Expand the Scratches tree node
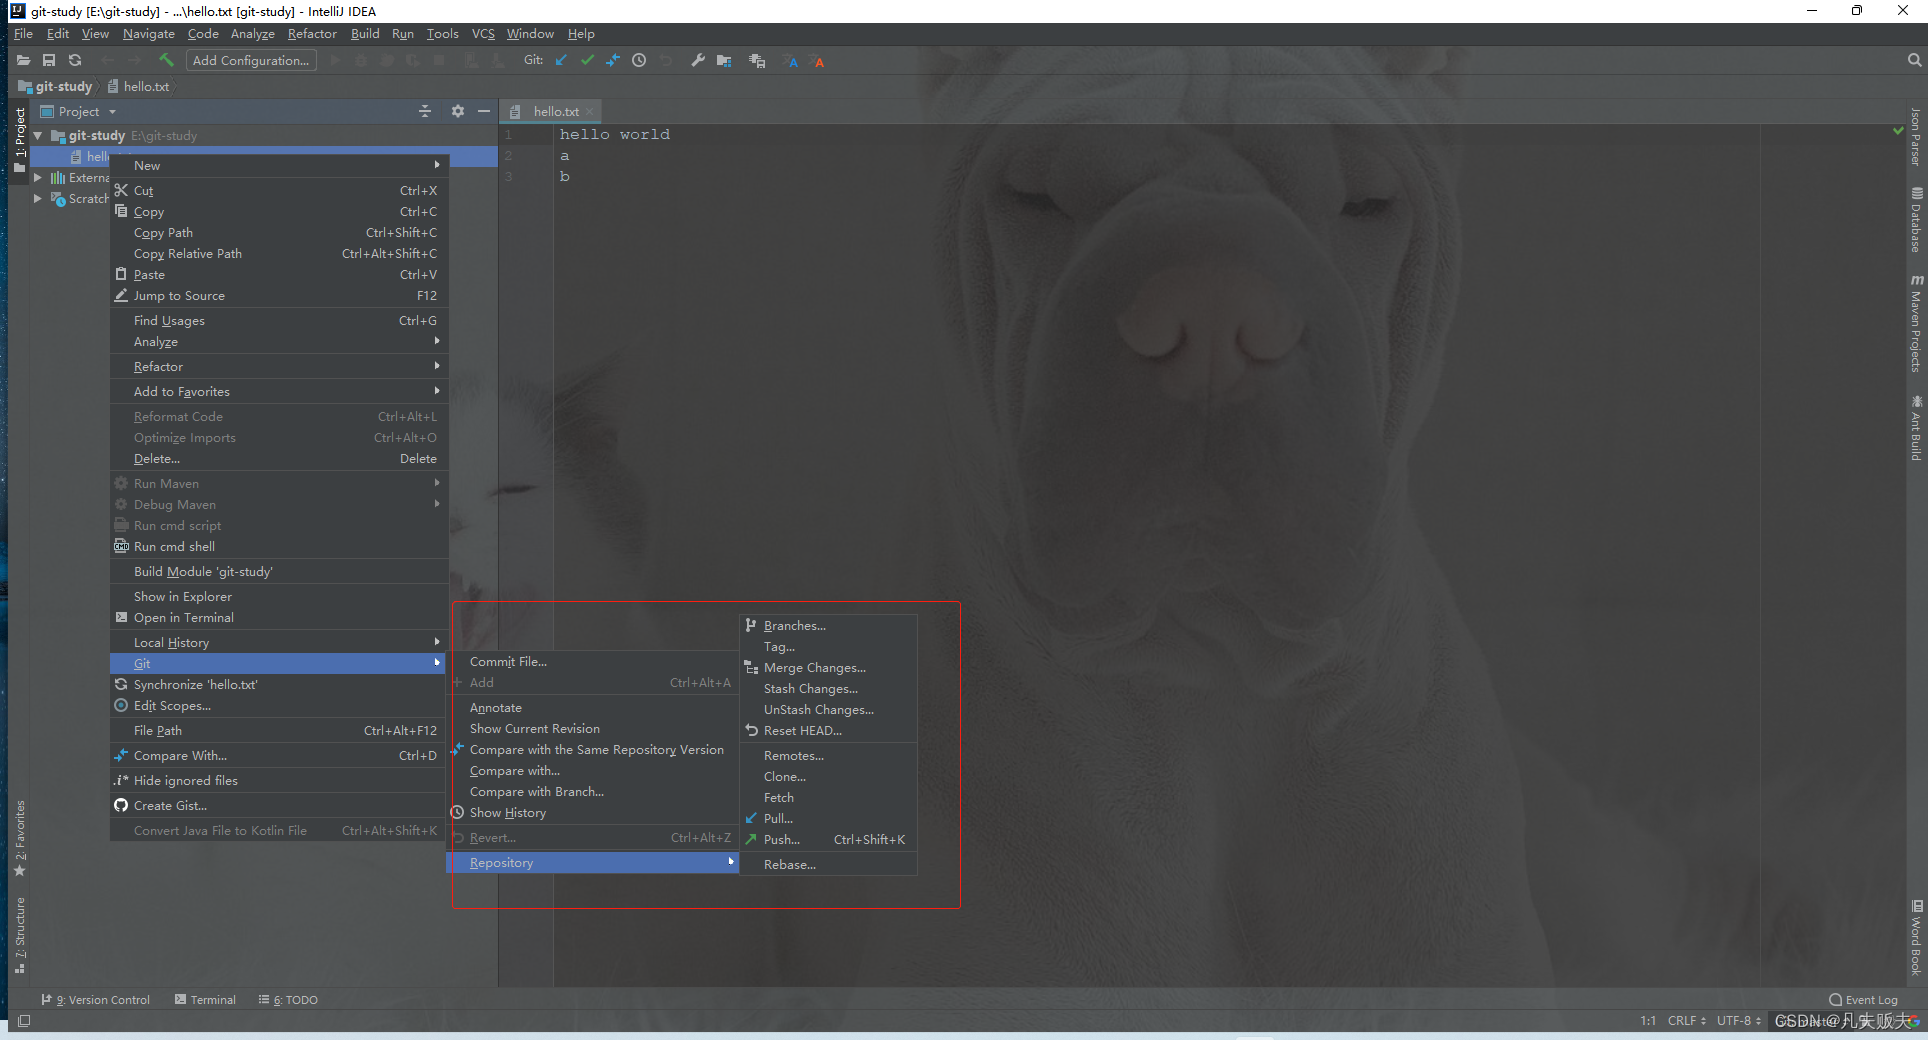Viewport: 1928px width, 1040px height. [x=38, y=198]
